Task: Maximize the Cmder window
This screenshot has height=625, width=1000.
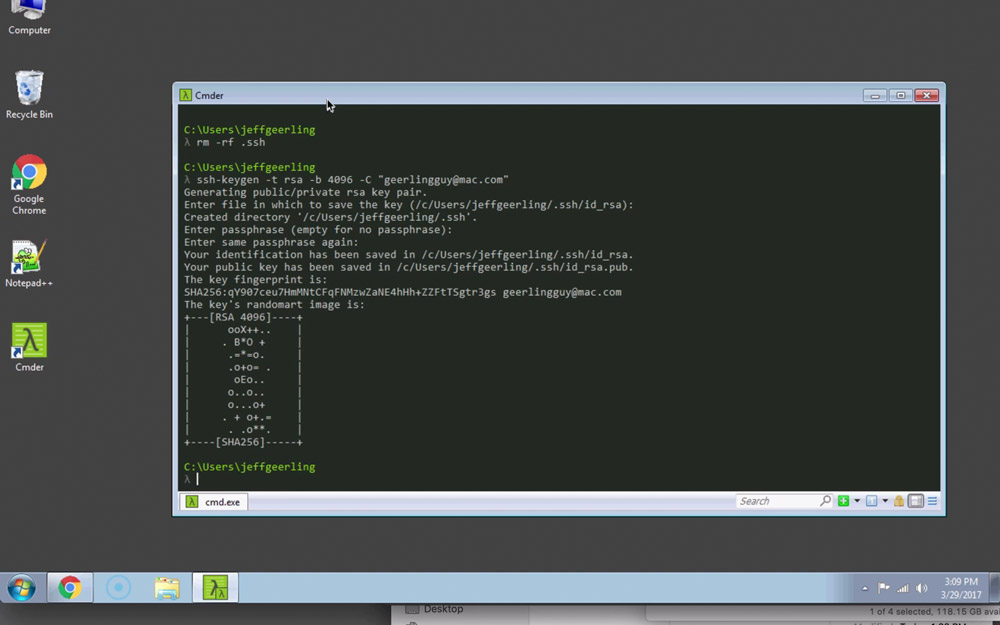Action: click(901, 95)
